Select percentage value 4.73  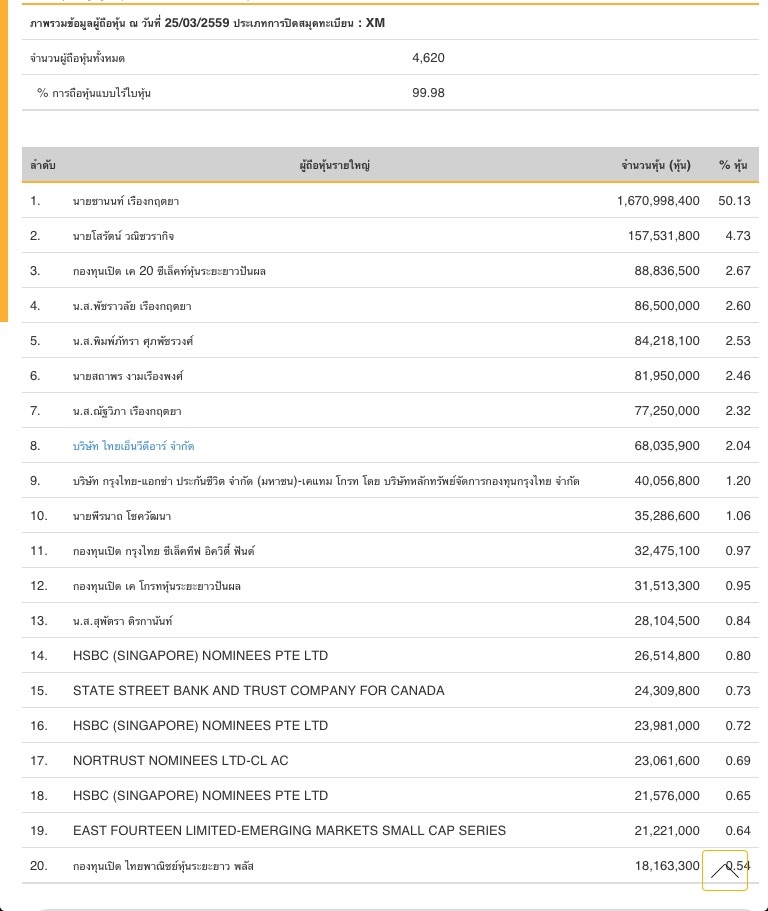click(738, 236)
